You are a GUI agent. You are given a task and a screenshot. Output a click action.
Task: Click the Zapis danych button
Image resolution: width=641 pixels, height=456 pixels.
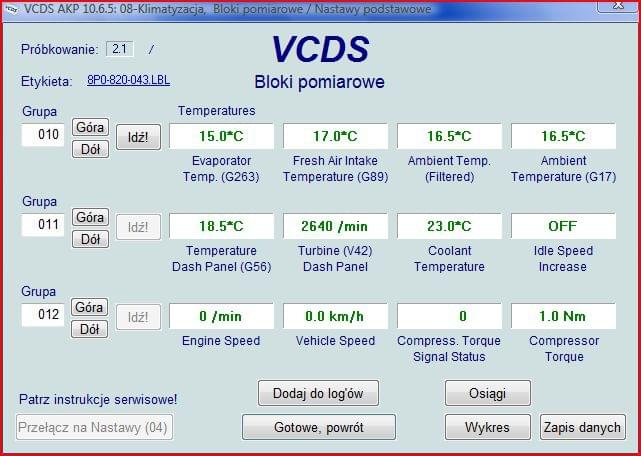[x=583, y=427]
